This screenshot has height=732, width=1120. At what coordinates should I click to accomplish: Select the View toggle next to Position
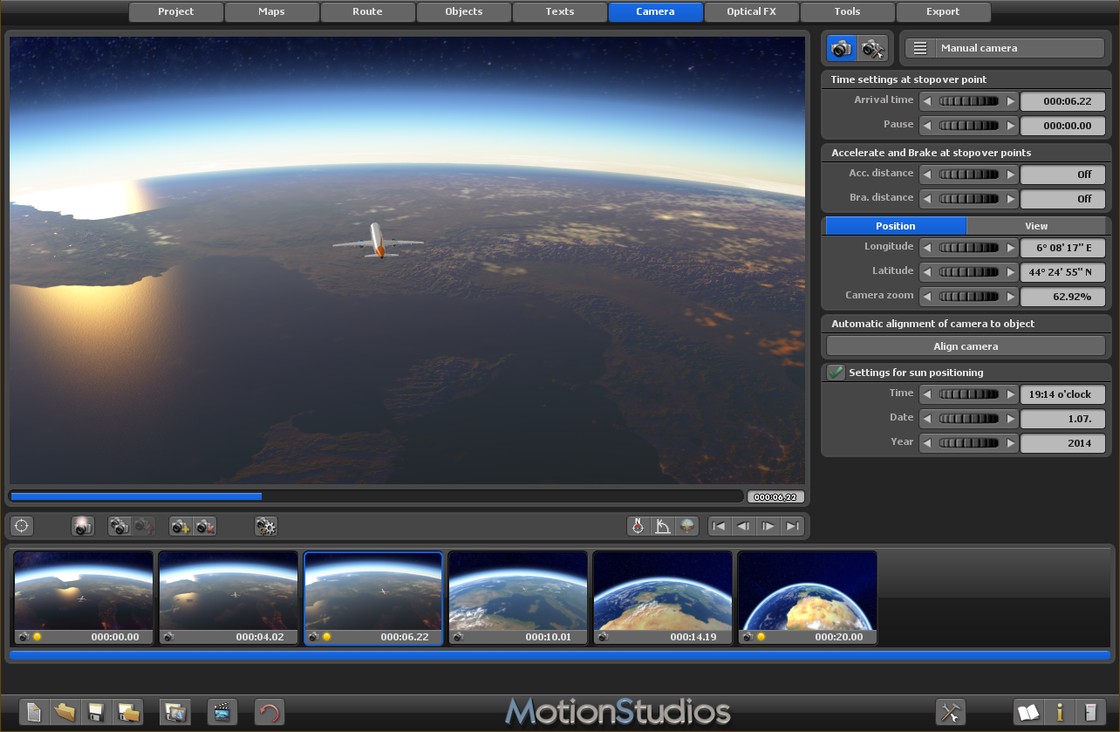pos(1036,226)
